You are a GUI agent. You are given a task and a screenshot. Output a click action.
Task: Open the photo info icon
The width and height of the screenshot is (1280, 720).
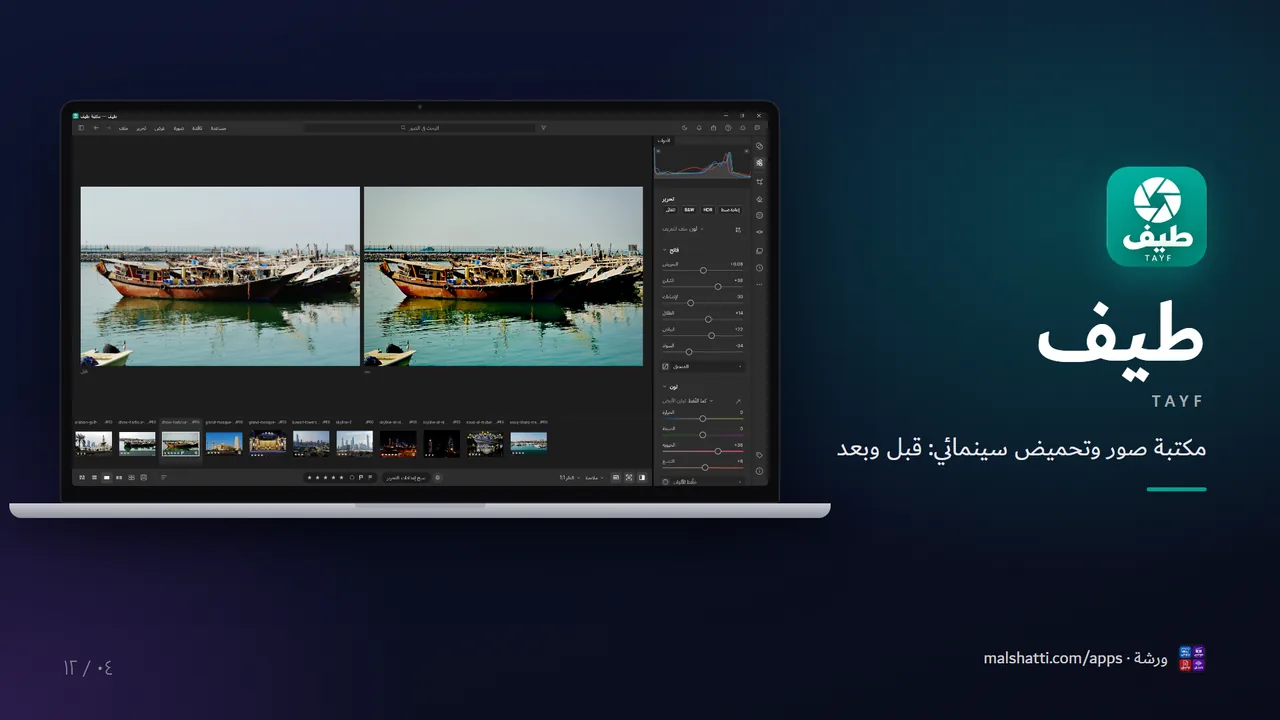click(760, 471)
